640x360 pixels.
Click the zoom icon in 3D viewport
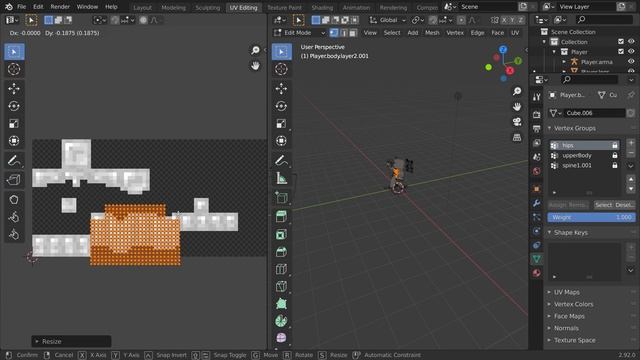tap(517, 91)
